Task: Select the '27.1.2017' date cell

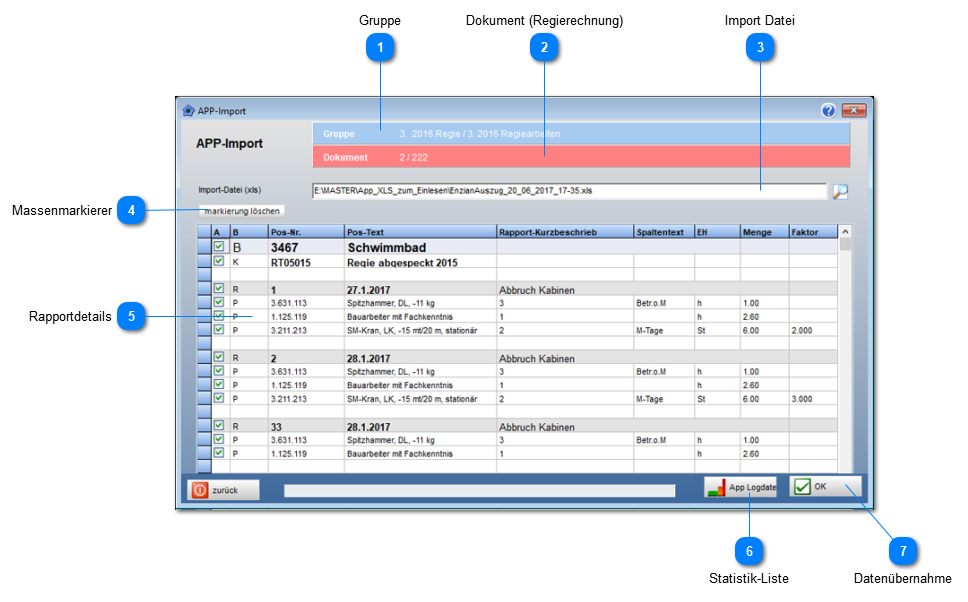Action: pos(420,290)
